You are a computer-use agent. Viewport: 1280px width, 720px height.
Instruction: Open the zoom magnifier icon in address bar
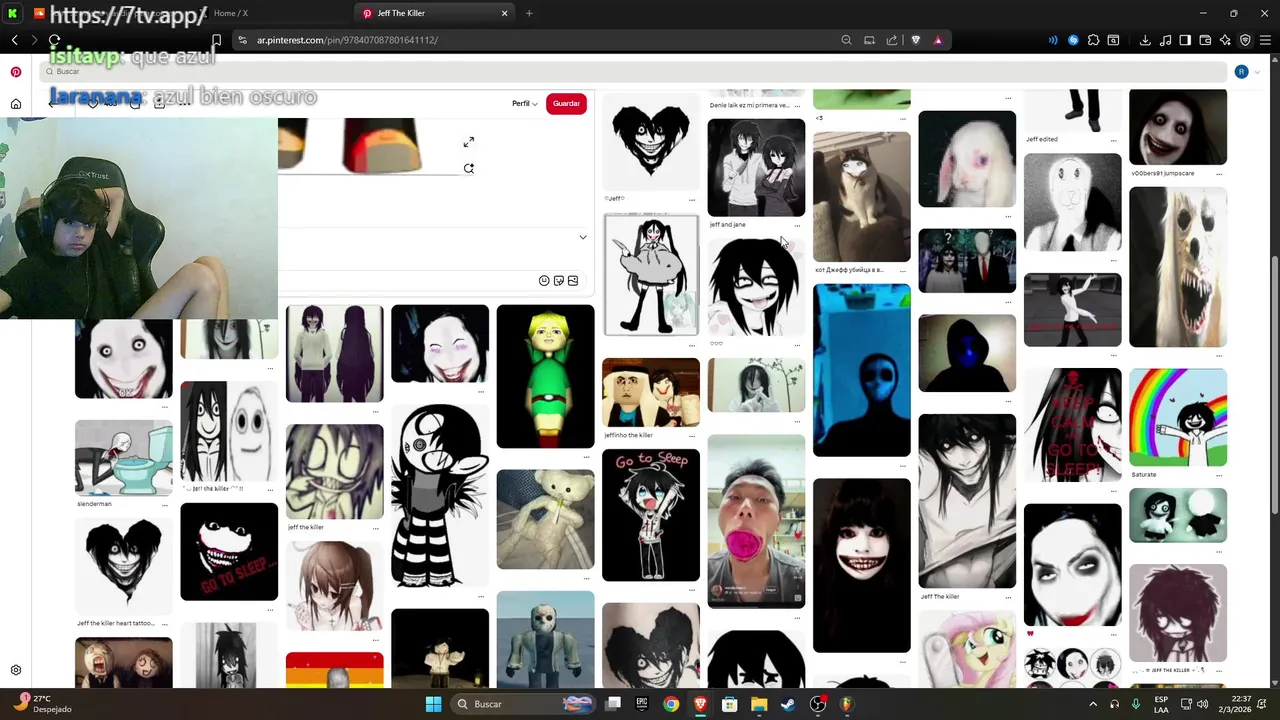[x=846, y=40]
